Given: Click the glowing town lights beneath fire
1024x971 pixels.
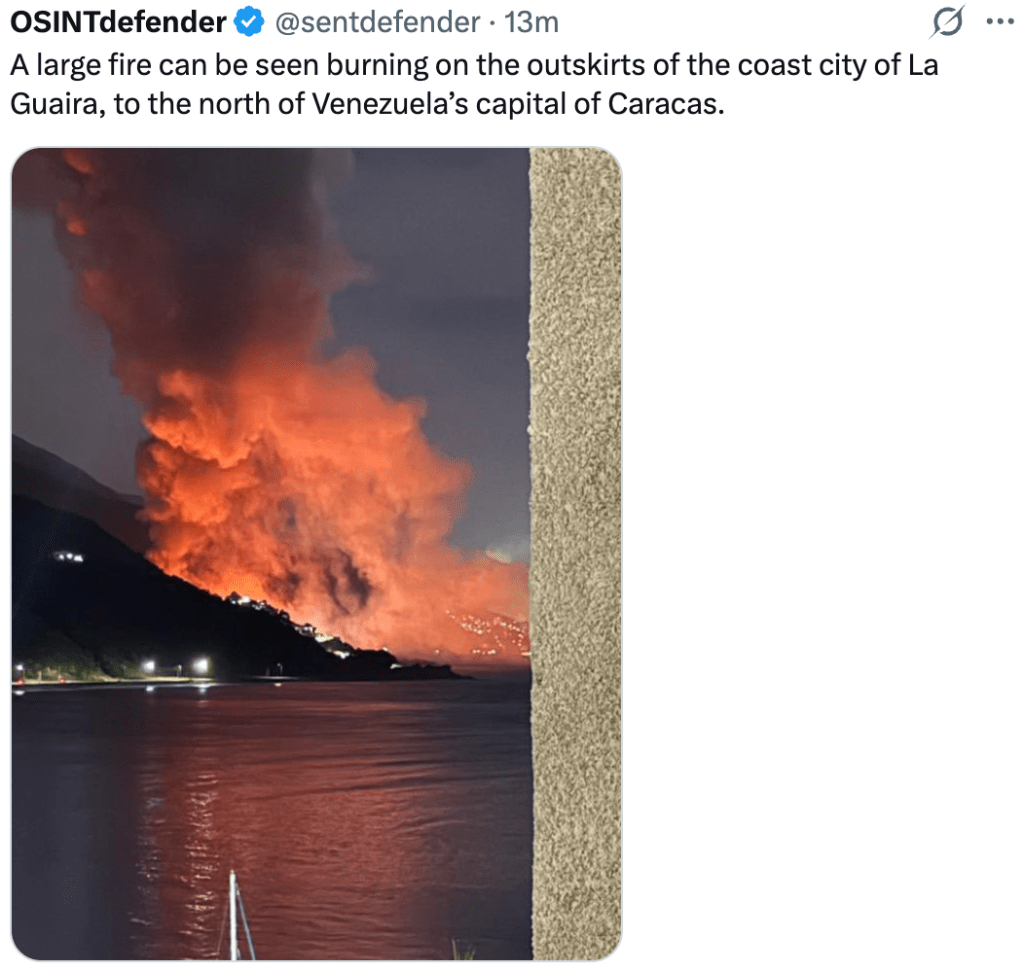Looking at the screenshot, I should 490,630.
